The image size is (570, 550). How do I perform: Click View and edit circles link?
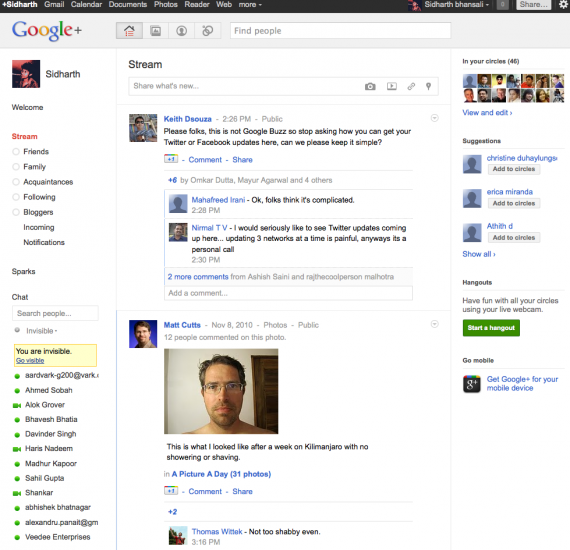pyautogui.click(x=487, y=113)
